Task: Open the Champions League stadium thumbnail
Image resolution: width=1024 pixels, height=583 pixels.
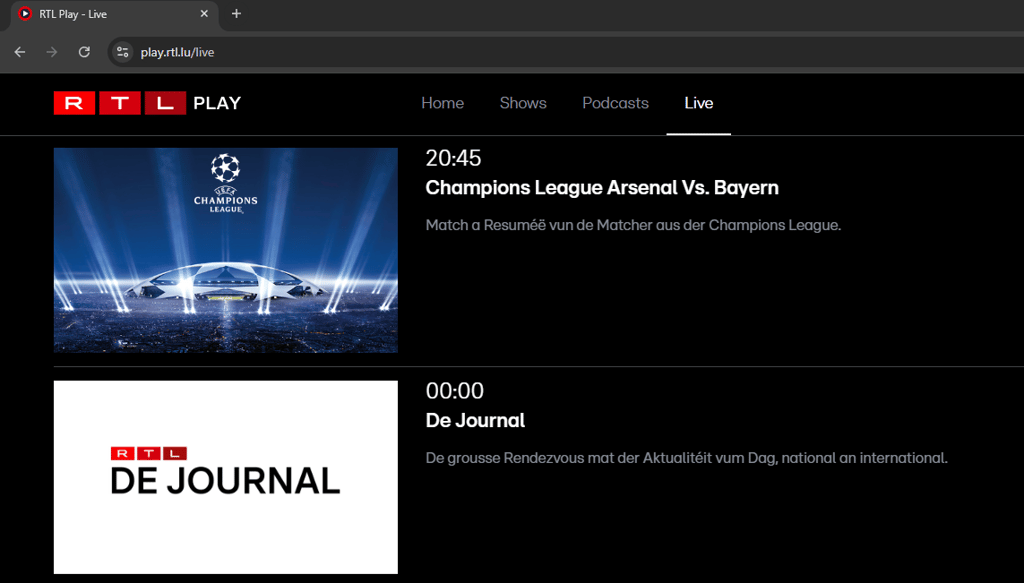Action: tap(225, 250)
